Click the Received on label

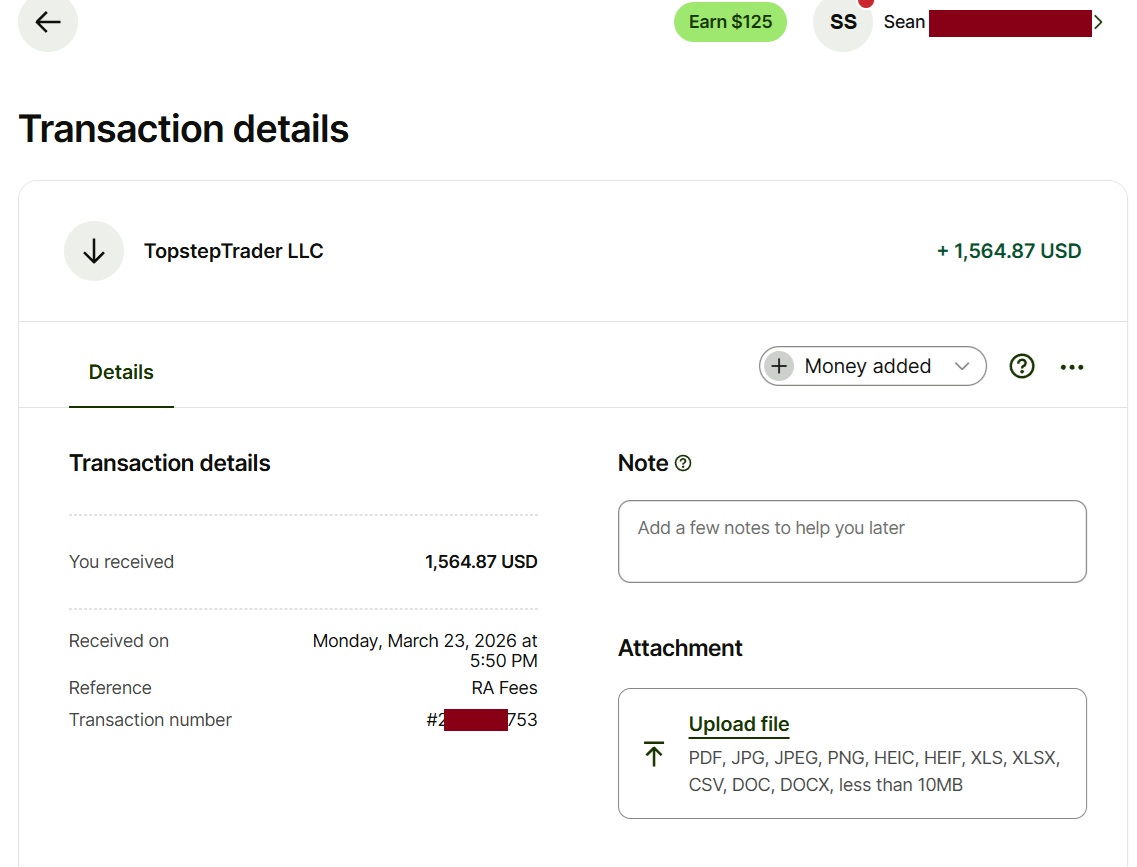pyautogui.click(x=119, y=642)
